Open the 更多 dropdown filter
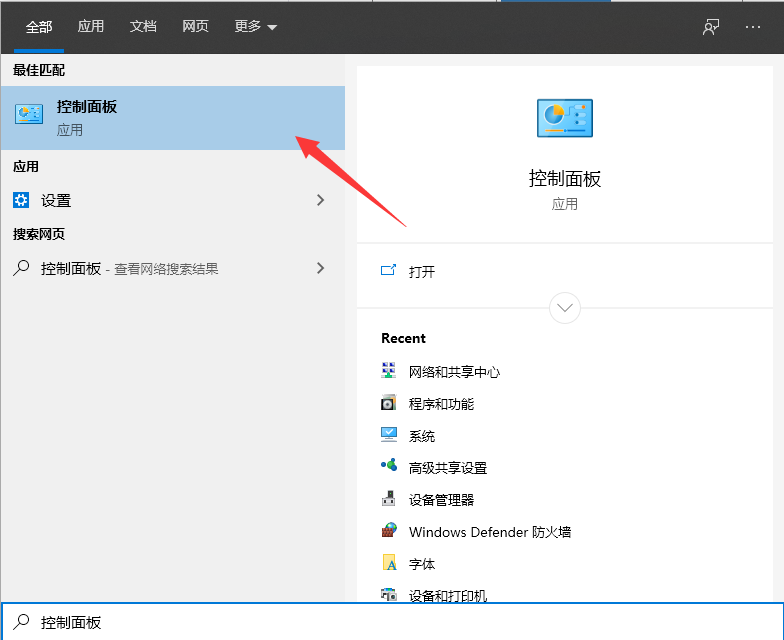This screenshot has height=640, width=784. (x=256, y=27)
